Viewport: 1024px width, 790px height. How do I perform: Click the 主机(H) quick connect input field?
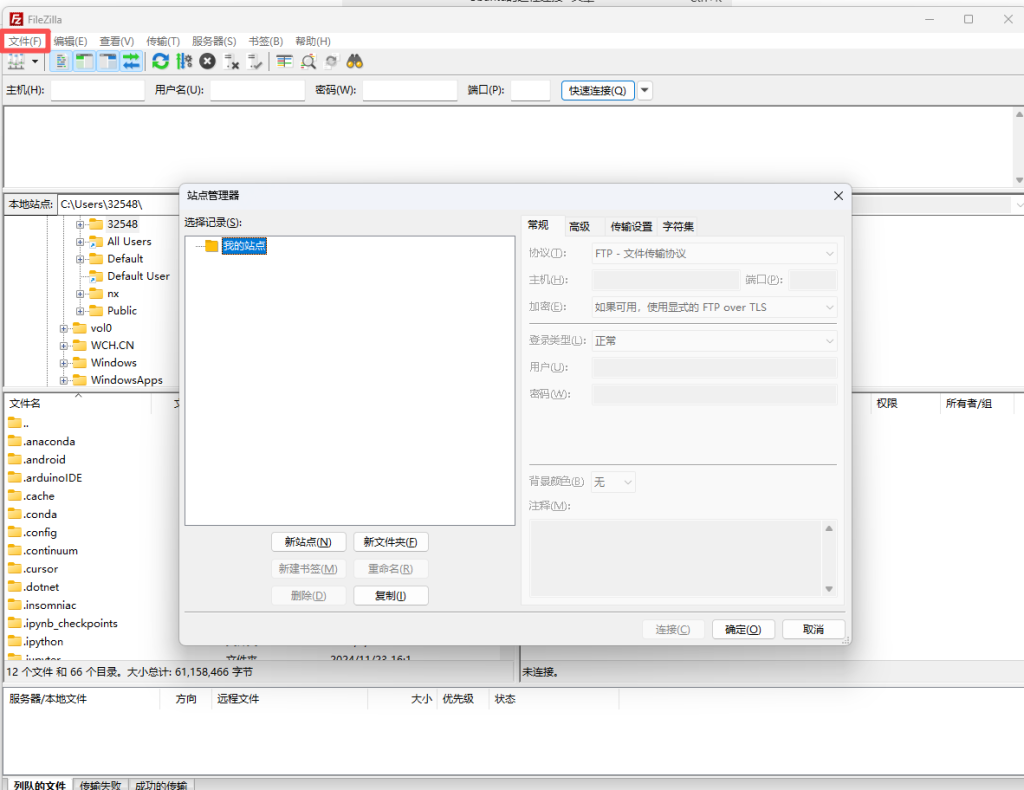pyautogui.click(x=98, y=90)
